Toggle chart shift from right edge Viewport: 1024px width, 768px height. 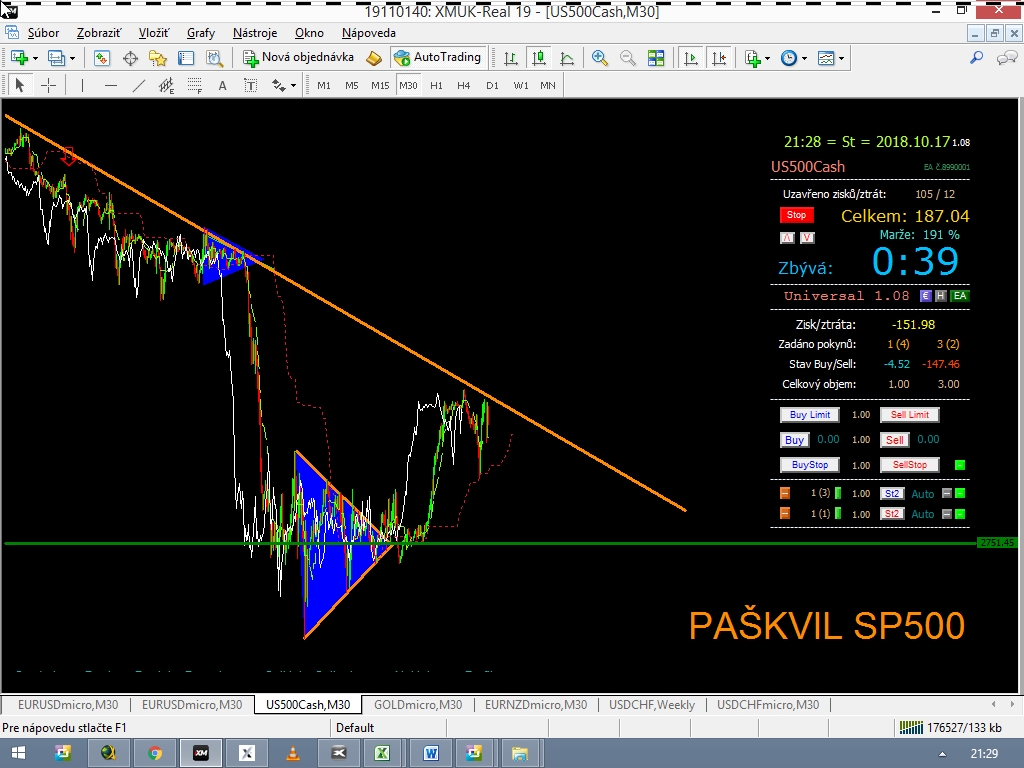pos(719,58)
